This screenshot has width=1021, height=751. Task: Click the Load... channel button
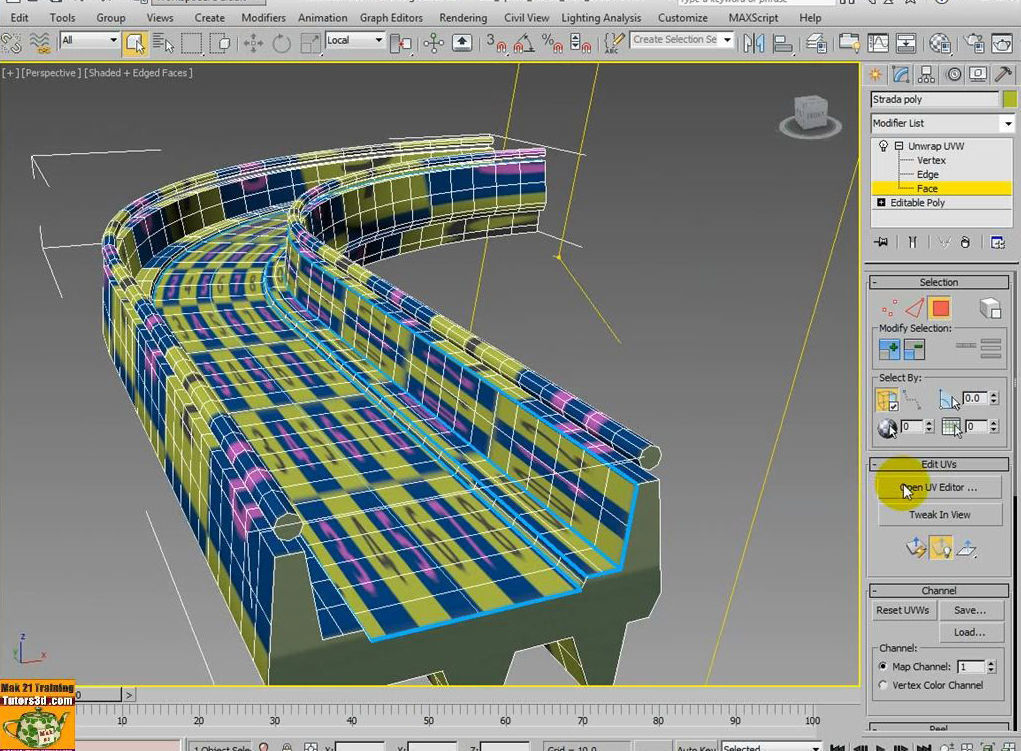pyautogui.click(x=970, y=632)
